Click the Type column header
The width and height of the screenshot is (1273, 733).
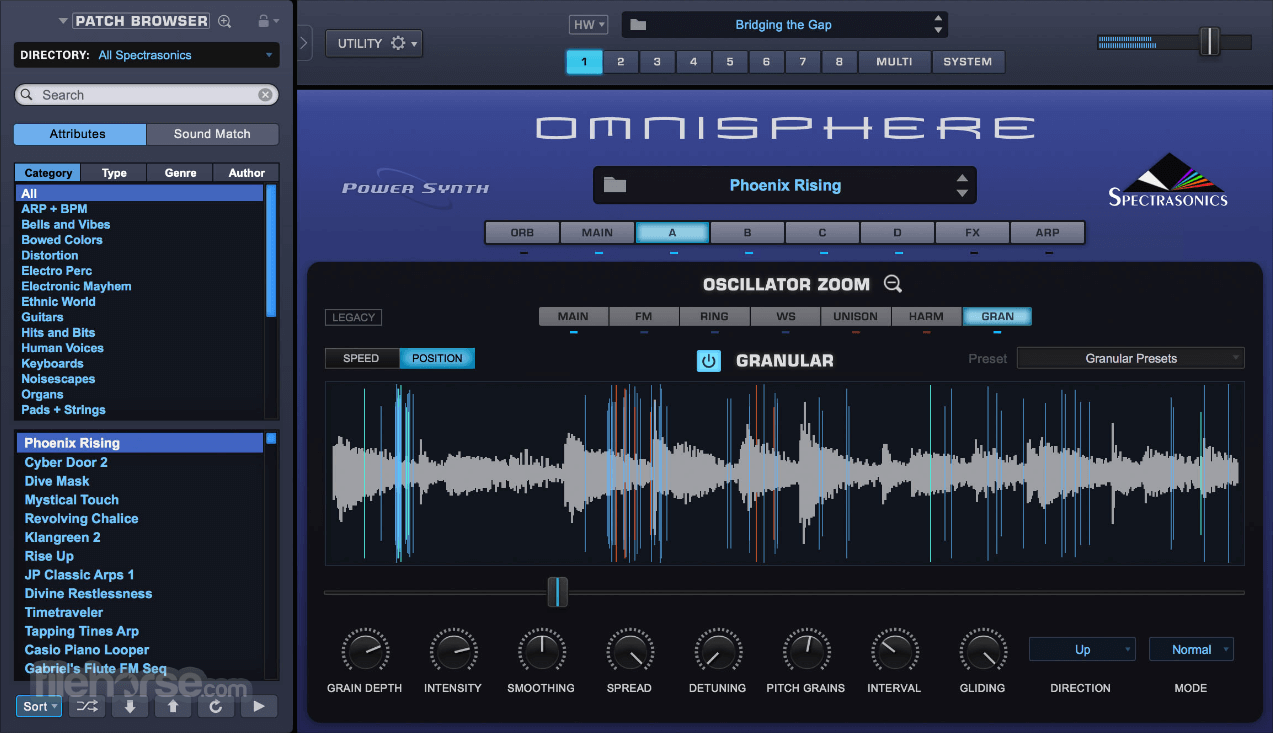114,173
